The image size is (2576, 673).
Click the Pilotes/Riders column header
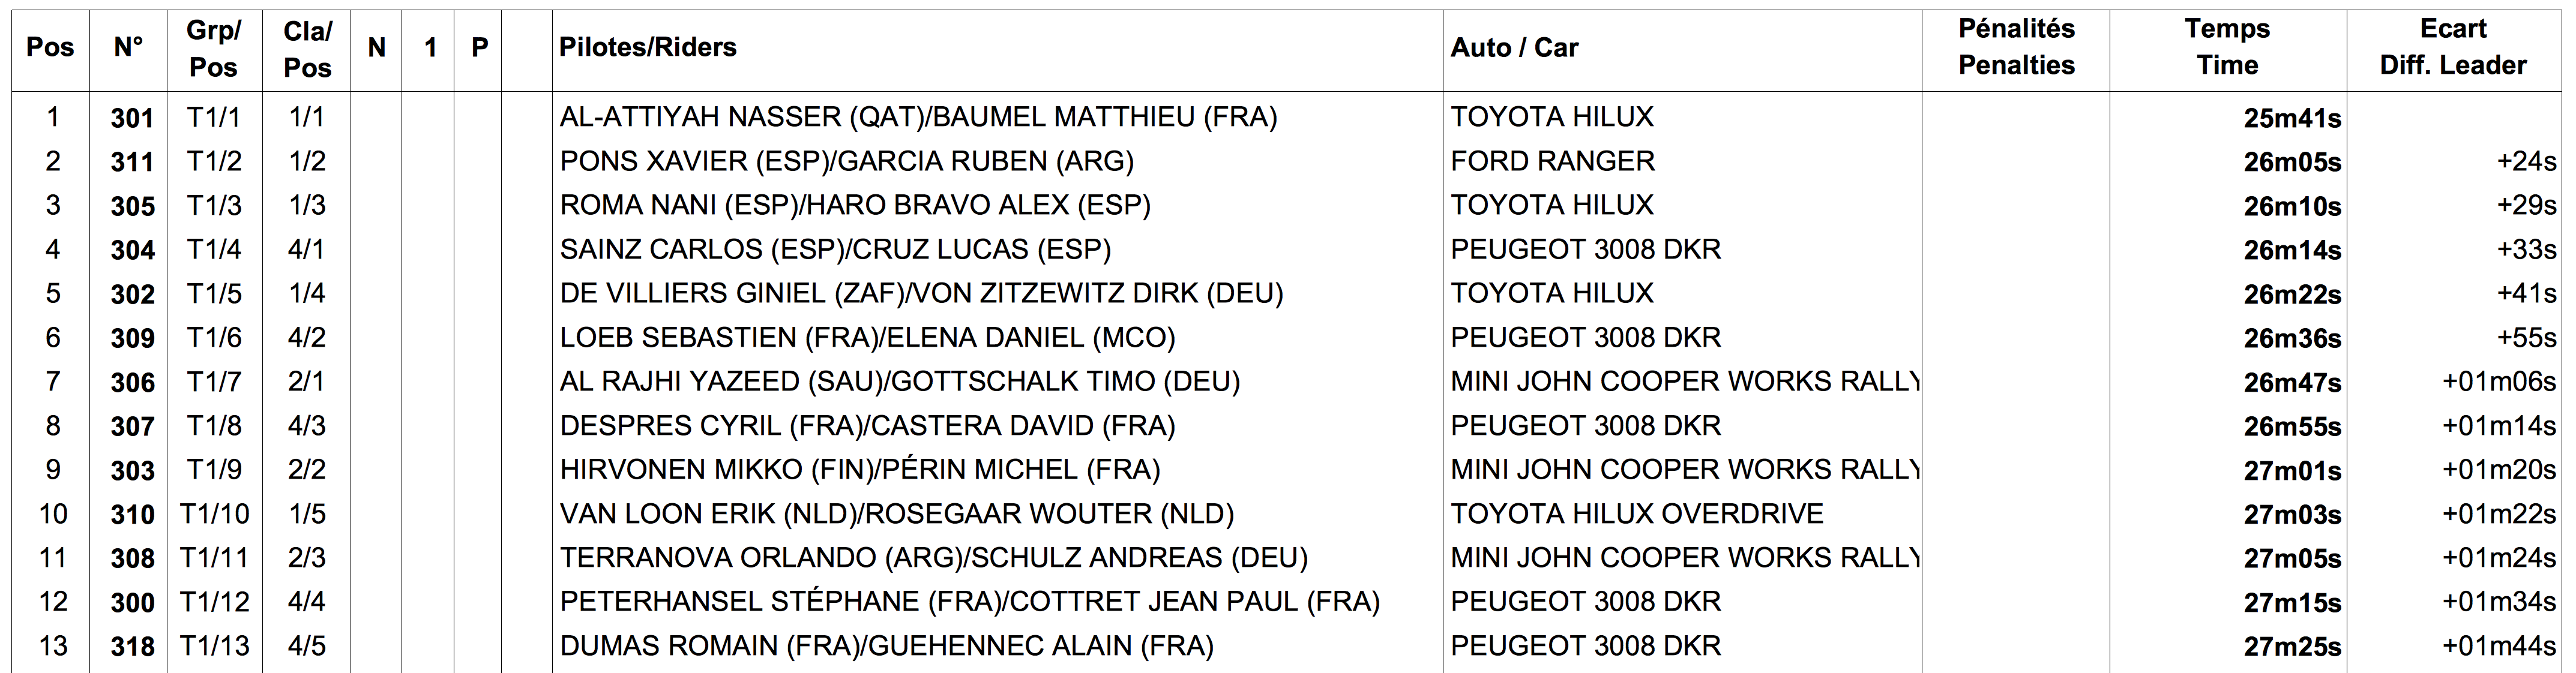647,48
